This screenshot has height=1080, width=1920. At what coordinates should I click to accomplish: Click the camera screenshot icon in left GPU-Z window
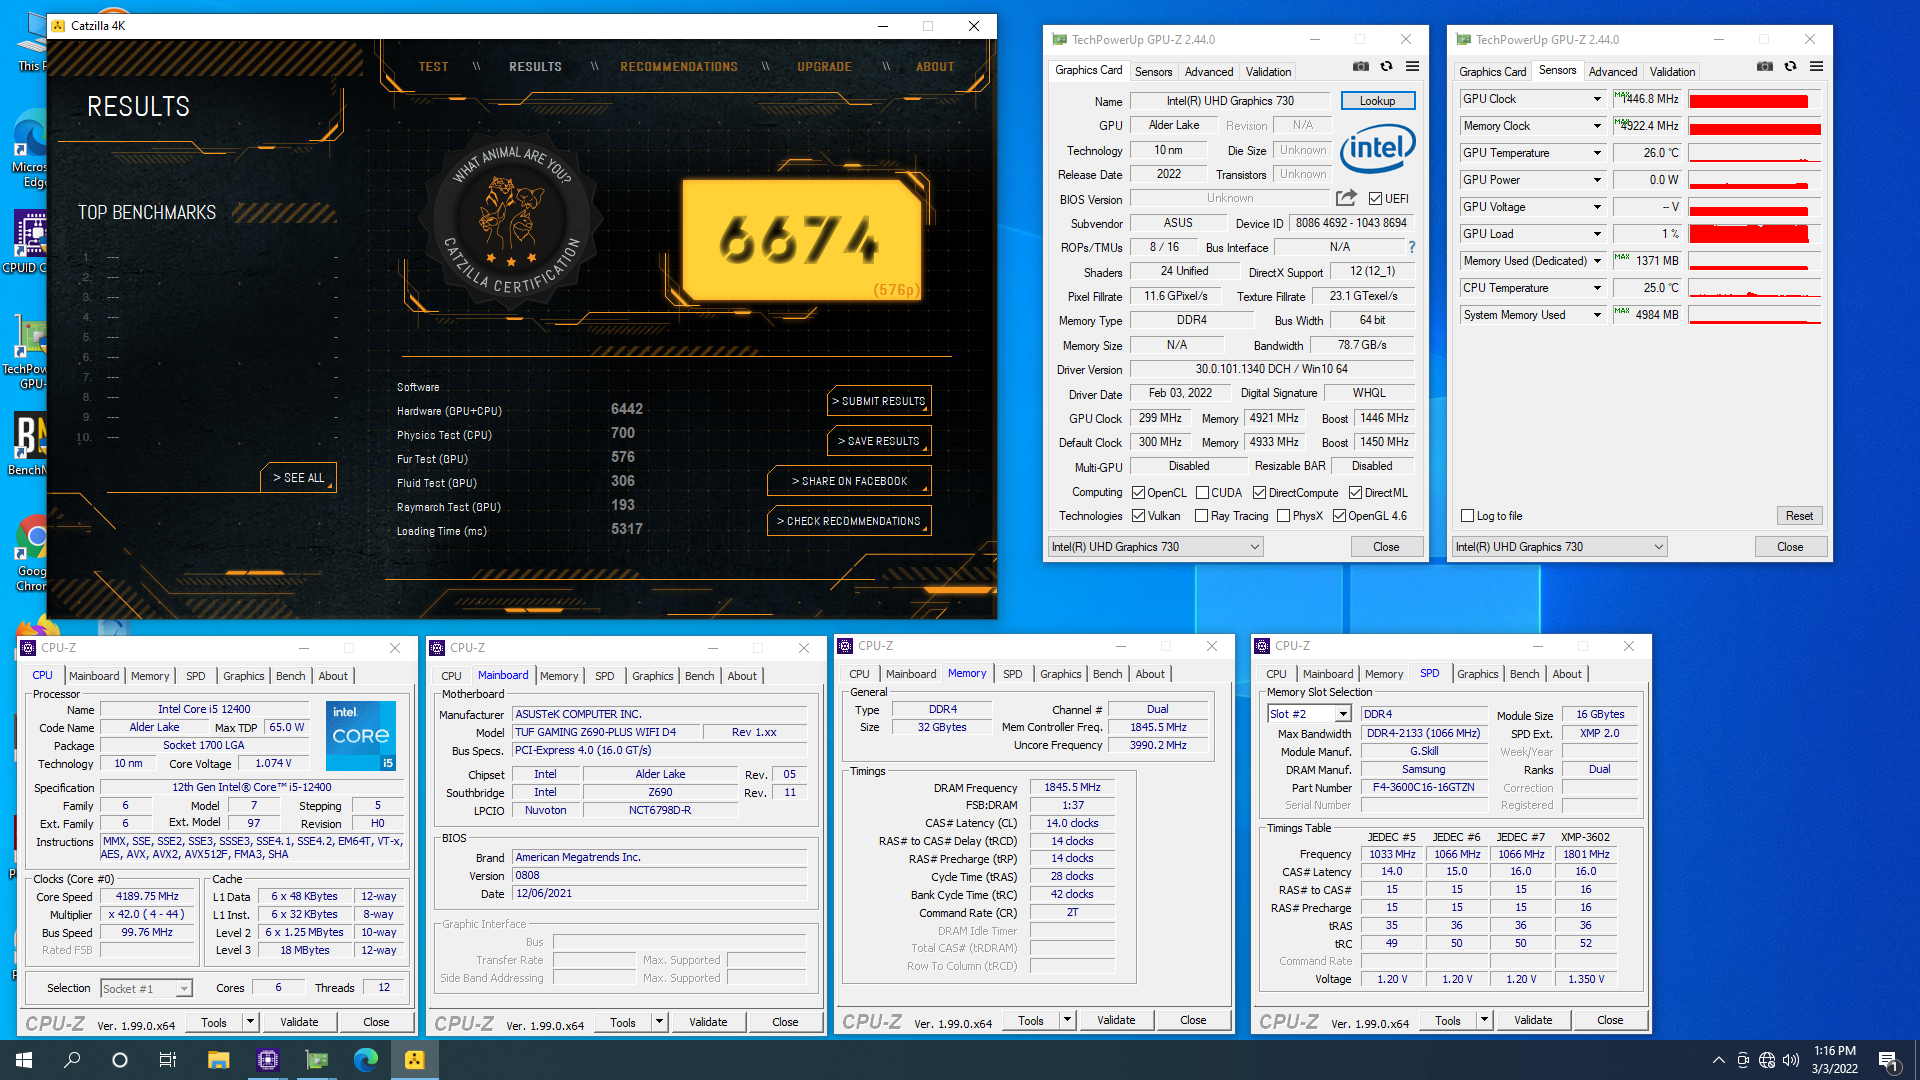point(1361,67)
